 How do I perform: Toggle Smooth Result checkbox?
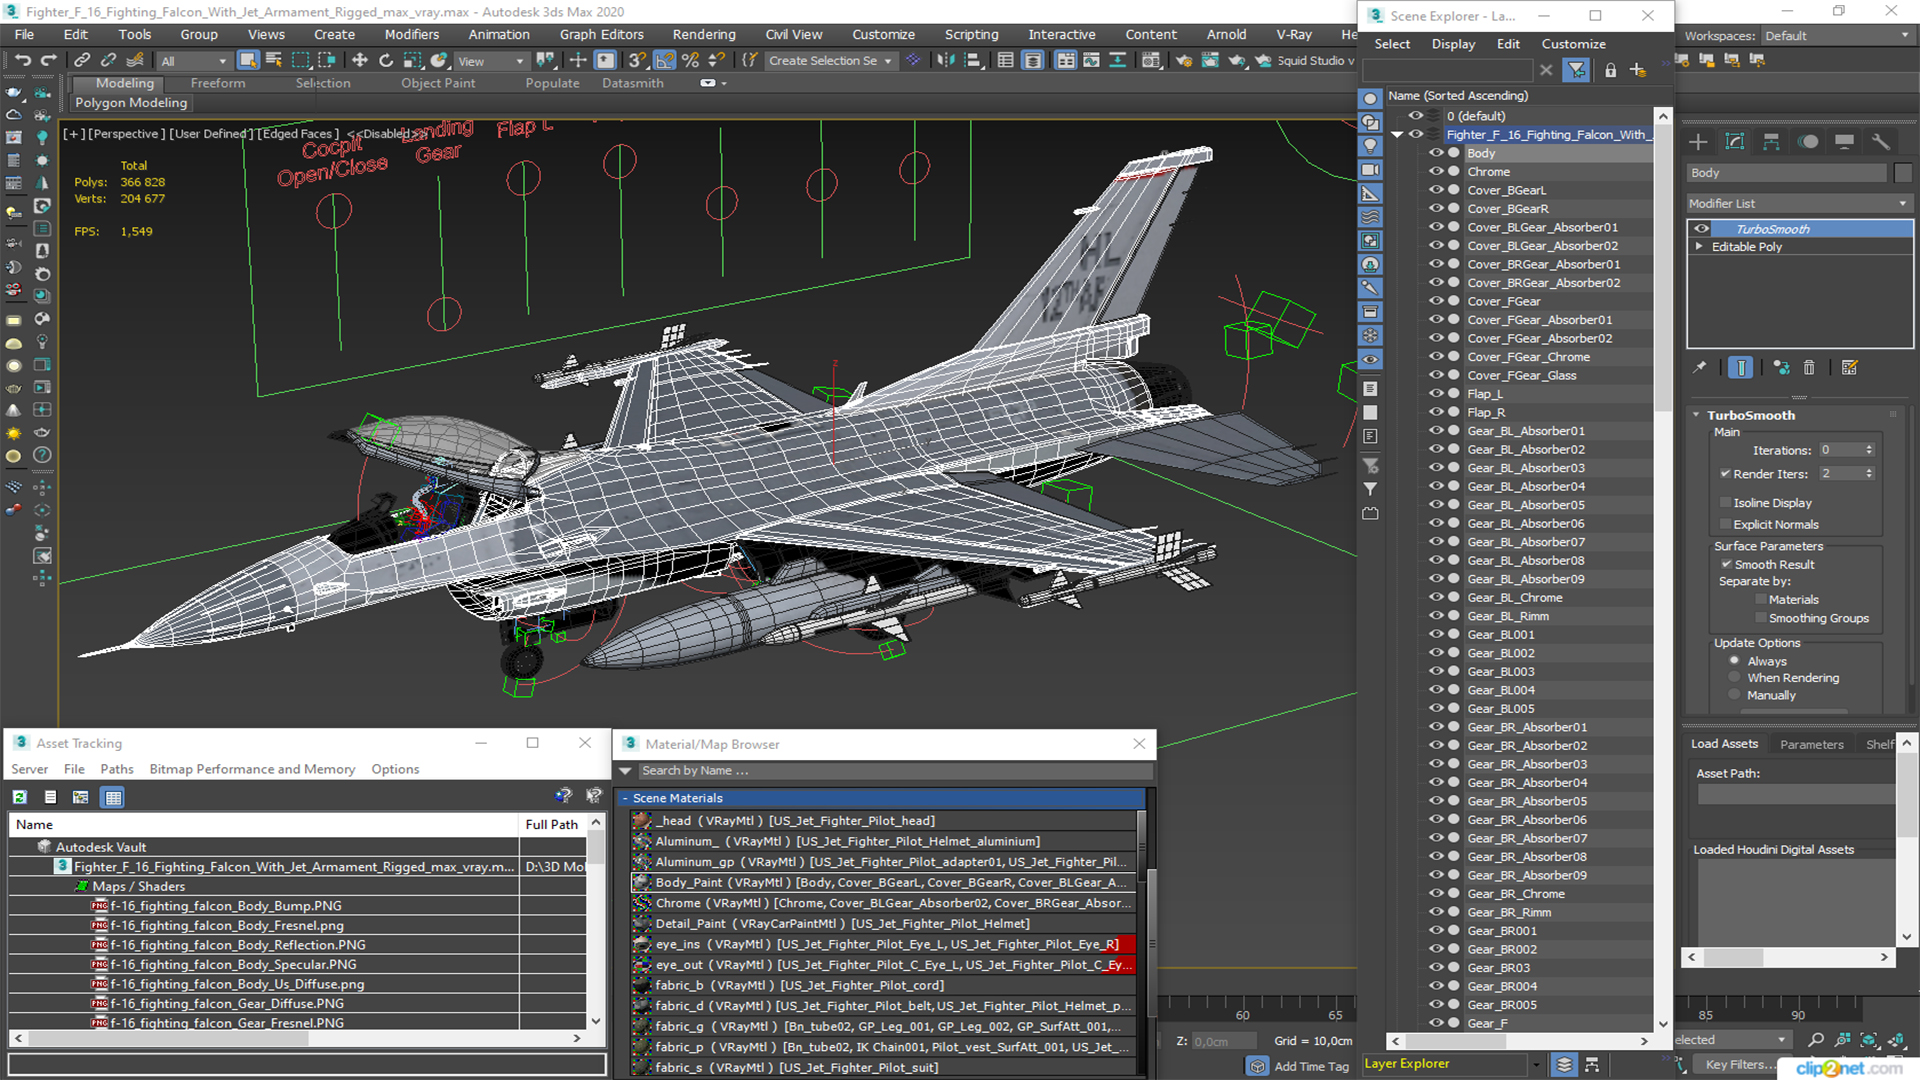click(1726, 565)
